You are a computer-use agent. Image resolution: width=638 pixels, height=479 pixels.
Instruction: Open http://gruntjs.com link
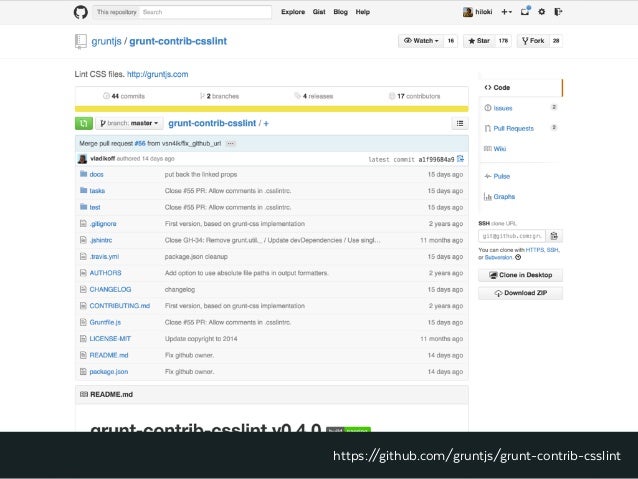(157, 74)
